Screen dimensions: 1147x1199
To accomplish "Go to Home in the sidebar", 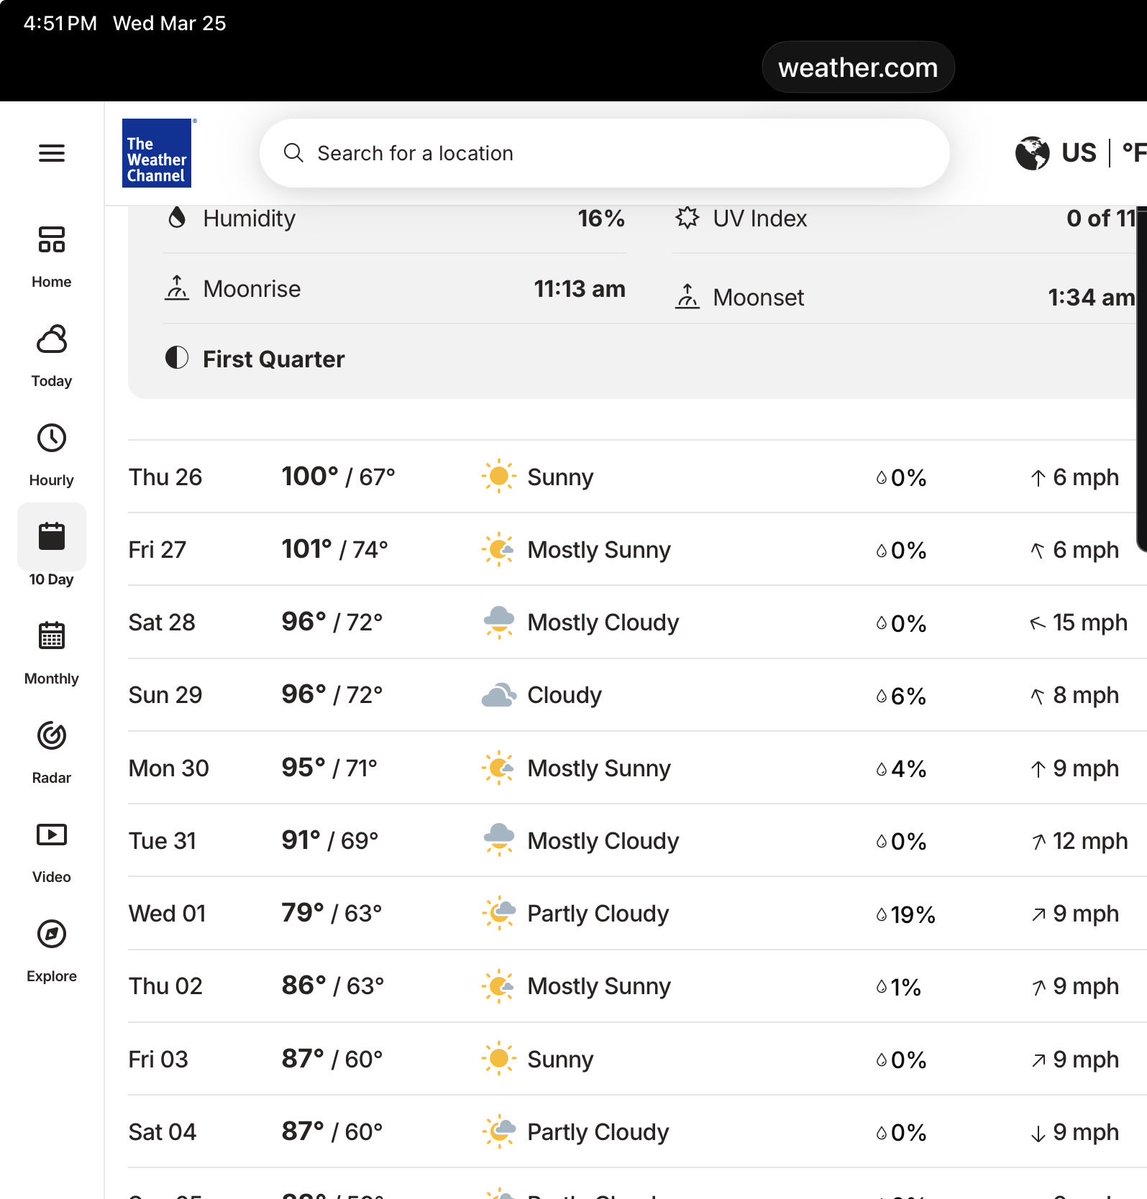I will [51, 257].
